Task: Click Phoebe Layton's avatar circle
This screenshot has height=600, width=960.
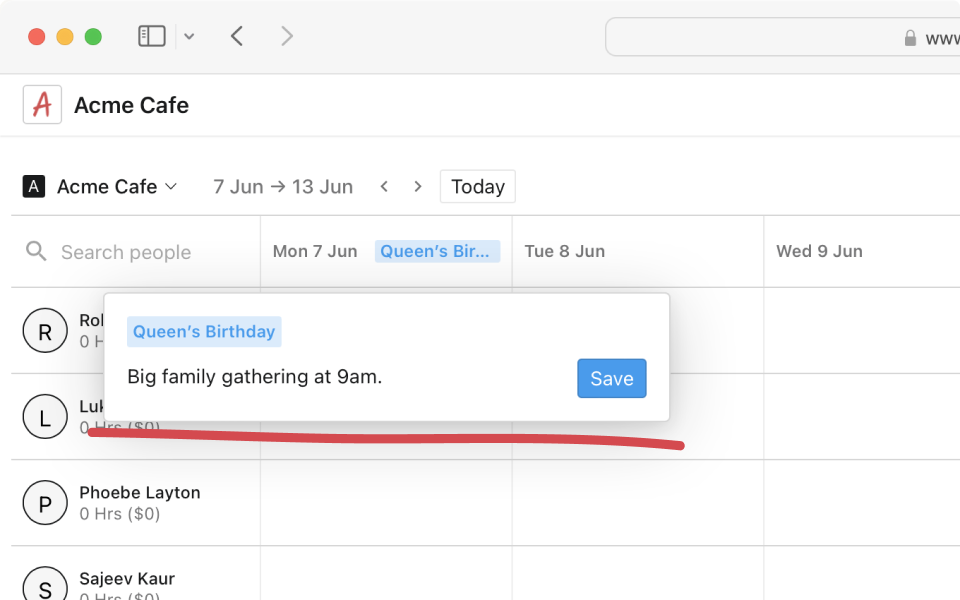Action: (45, 503)
